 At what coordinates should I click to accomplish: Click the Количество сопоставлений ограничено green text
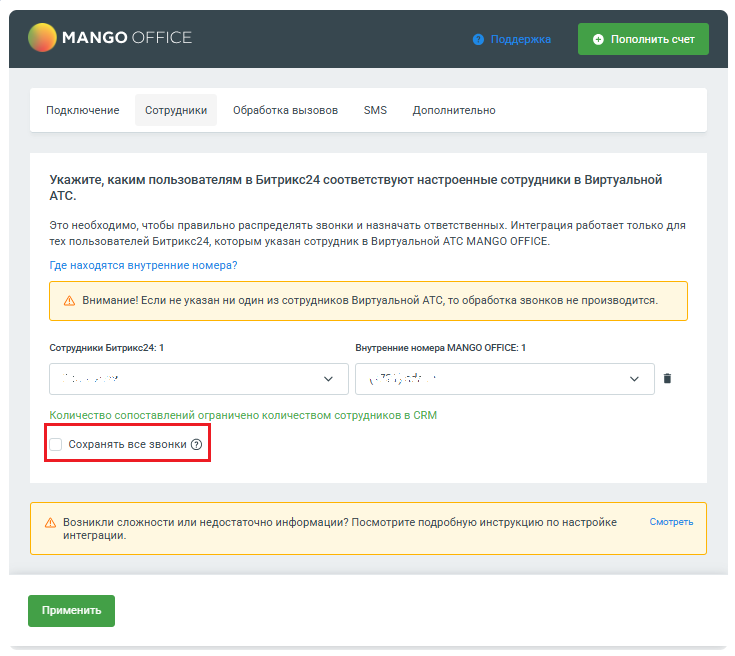click(243, 415)
